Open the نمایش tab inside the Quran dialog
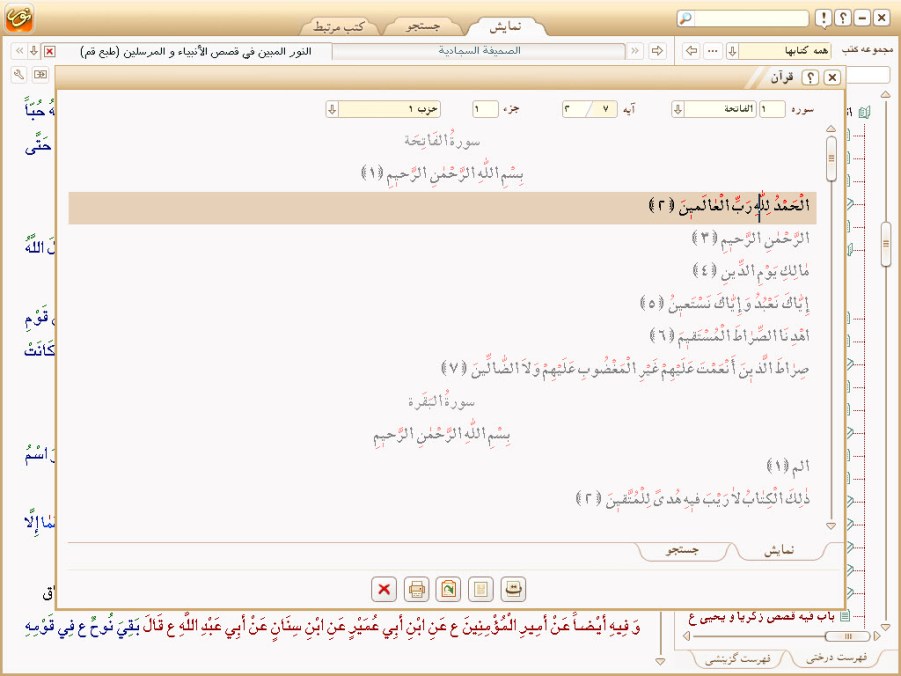 pyautogui.click(x=779, y=551)
